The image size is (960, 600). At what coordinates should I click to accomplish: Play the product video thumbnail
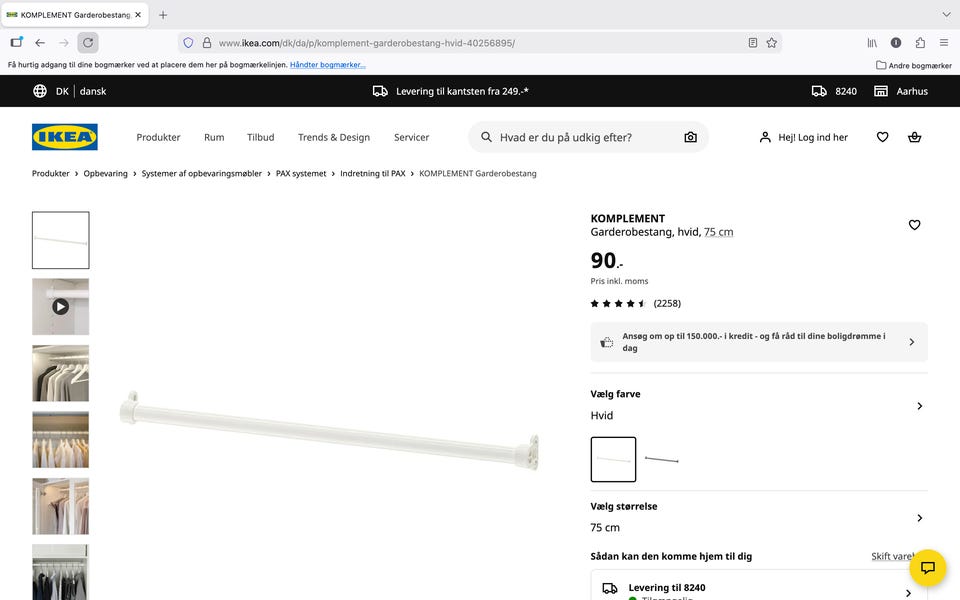point(61,307)
